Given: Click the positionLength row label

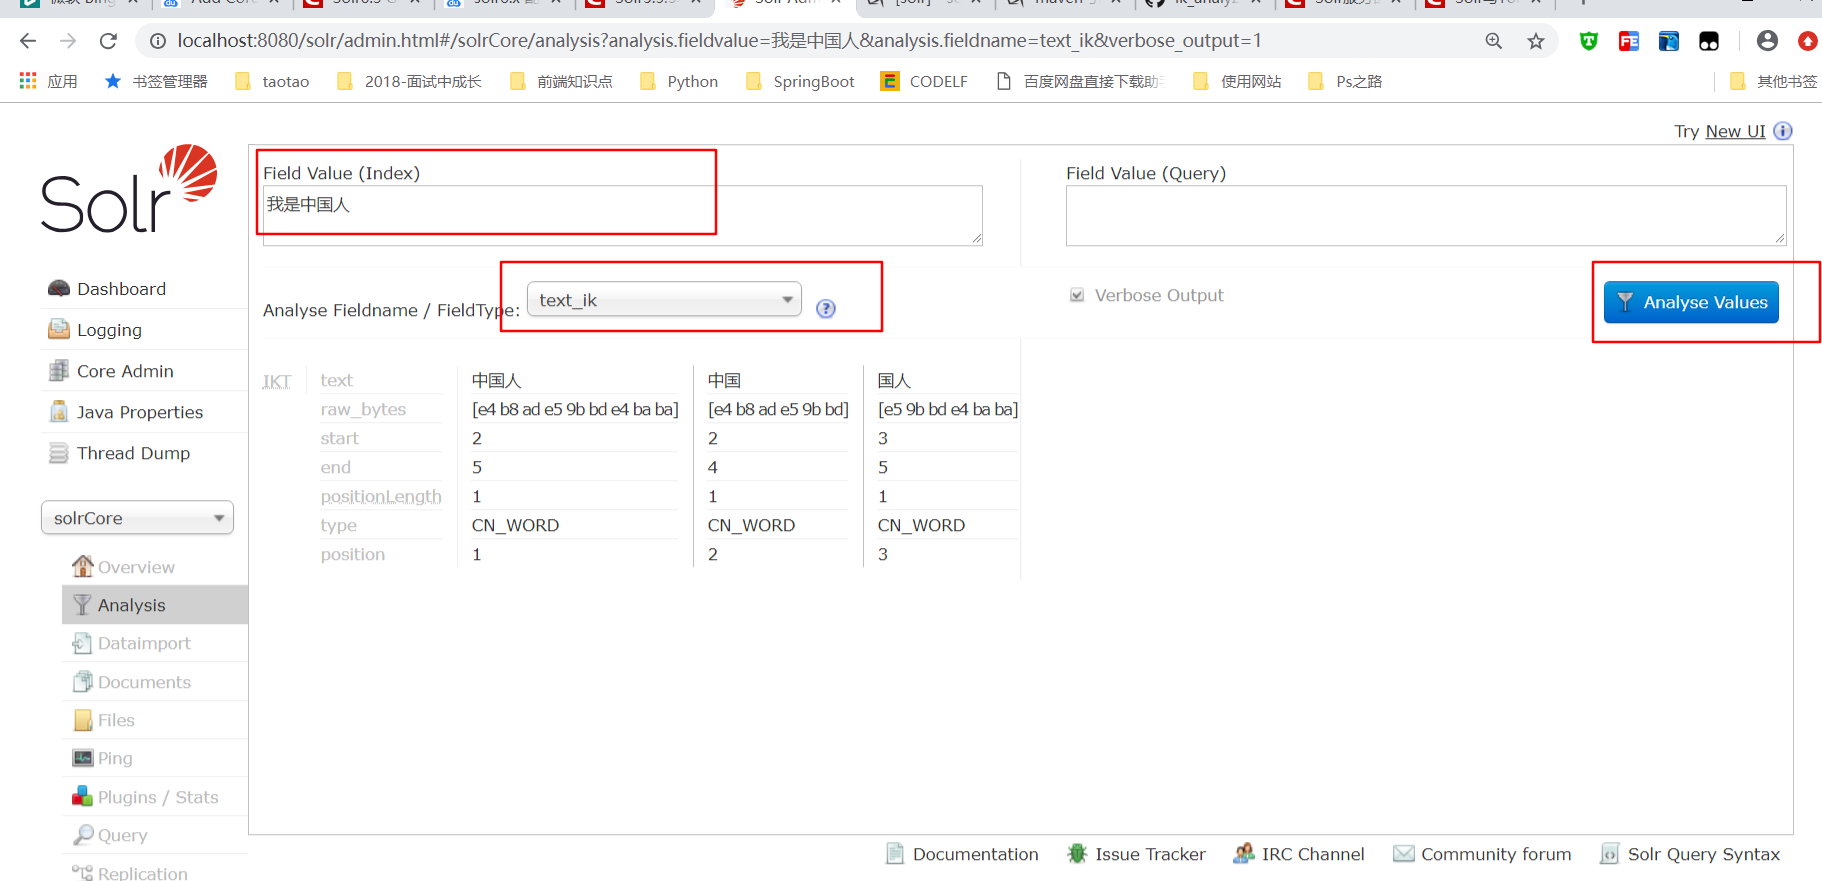Looking at the screenshot, I should coord(381,496).
